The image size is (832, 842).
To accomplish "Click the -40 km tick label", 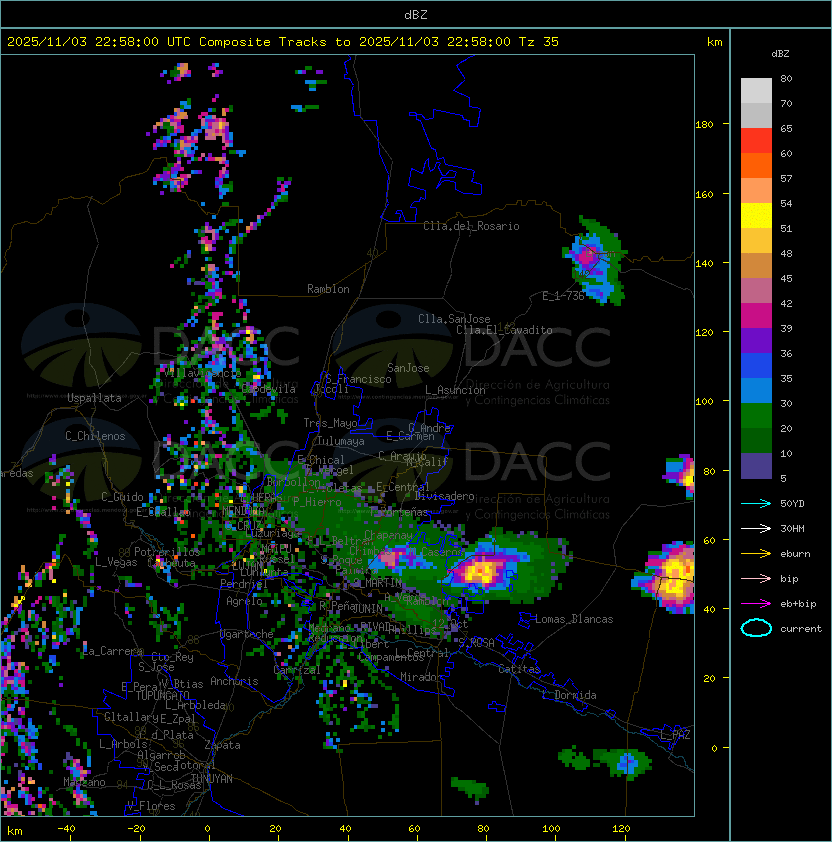I will (x=67, y=829).
